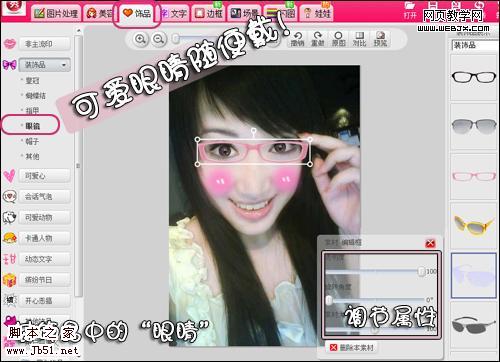Select 其他 in the accessories list
This screenshot has height=362, width=500.
click(32, 156)
